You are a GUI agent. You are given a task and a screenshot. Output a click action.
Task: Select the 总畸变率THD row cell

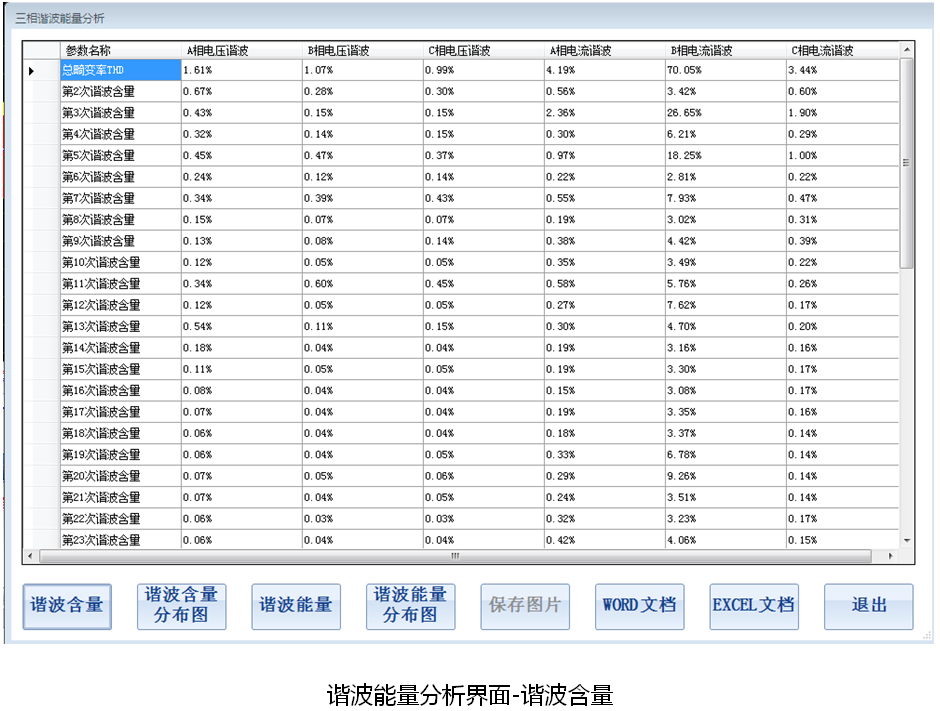click(120, 70)
